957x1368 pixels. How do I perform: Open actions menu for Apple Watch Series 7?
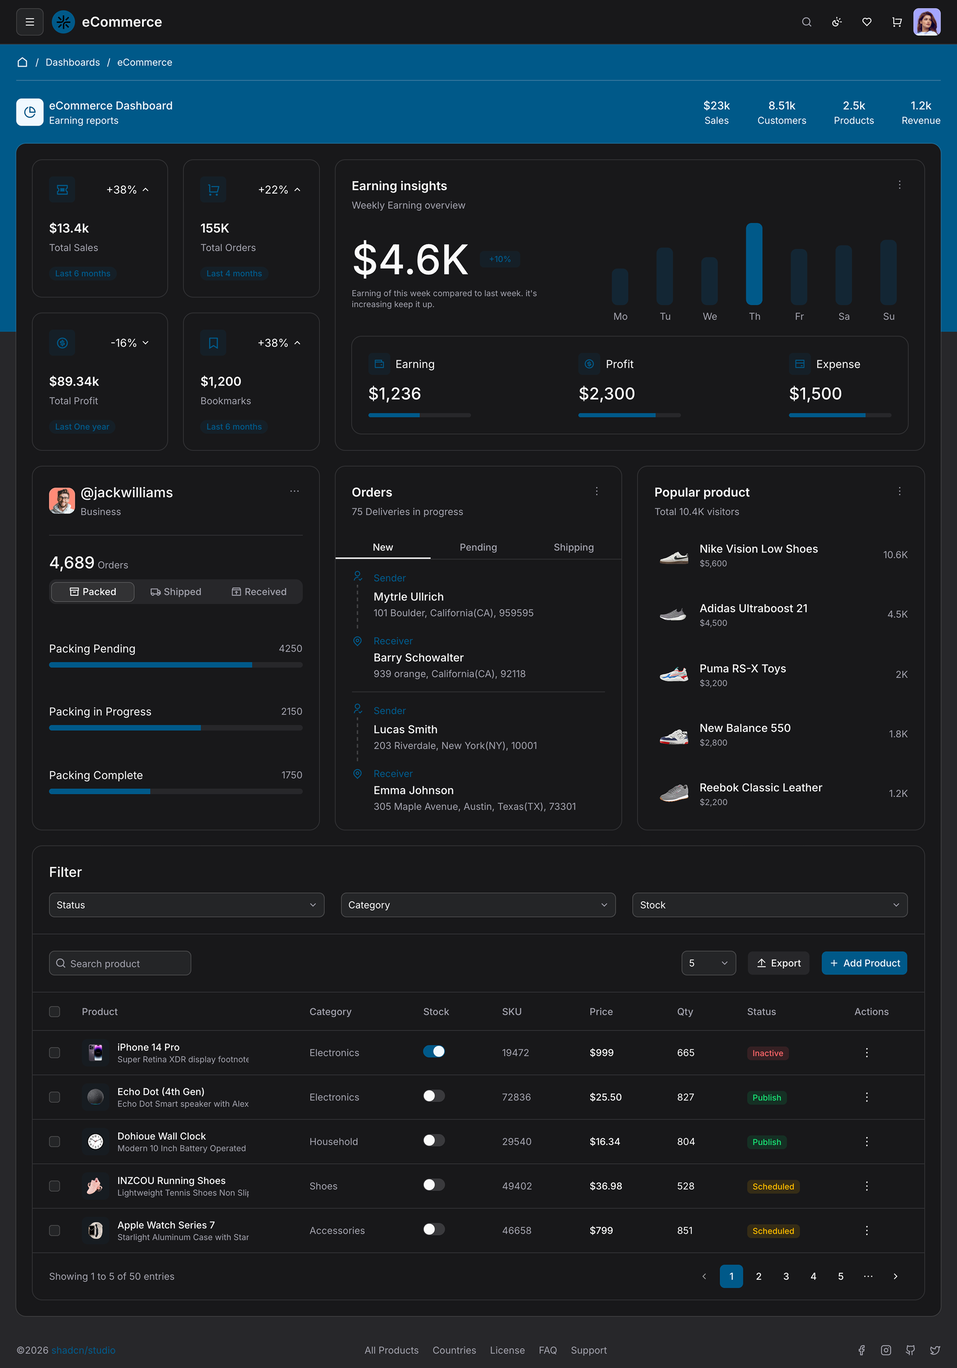(867, 1231)
